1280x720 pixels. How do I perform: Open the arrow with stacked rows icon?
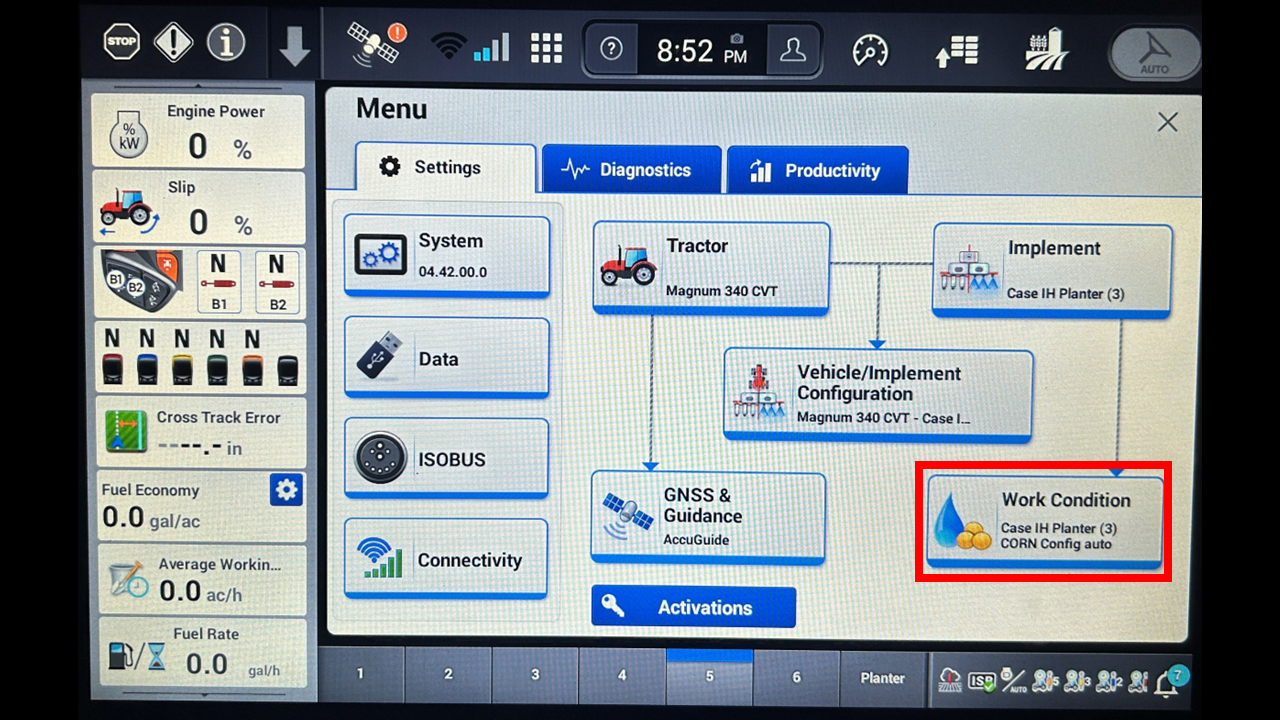pyautogui.click(x=956, y=50)
